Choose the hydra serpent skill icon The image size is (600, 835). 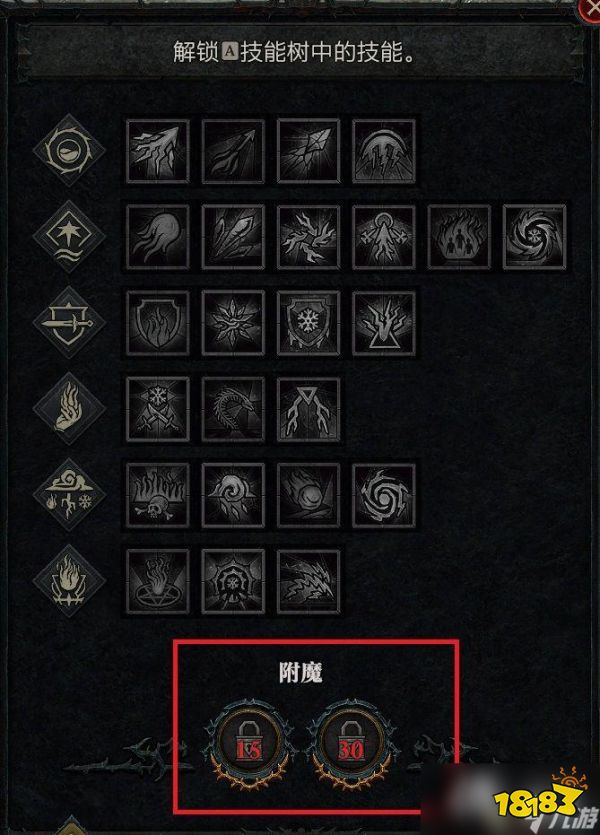pos(233,410)
